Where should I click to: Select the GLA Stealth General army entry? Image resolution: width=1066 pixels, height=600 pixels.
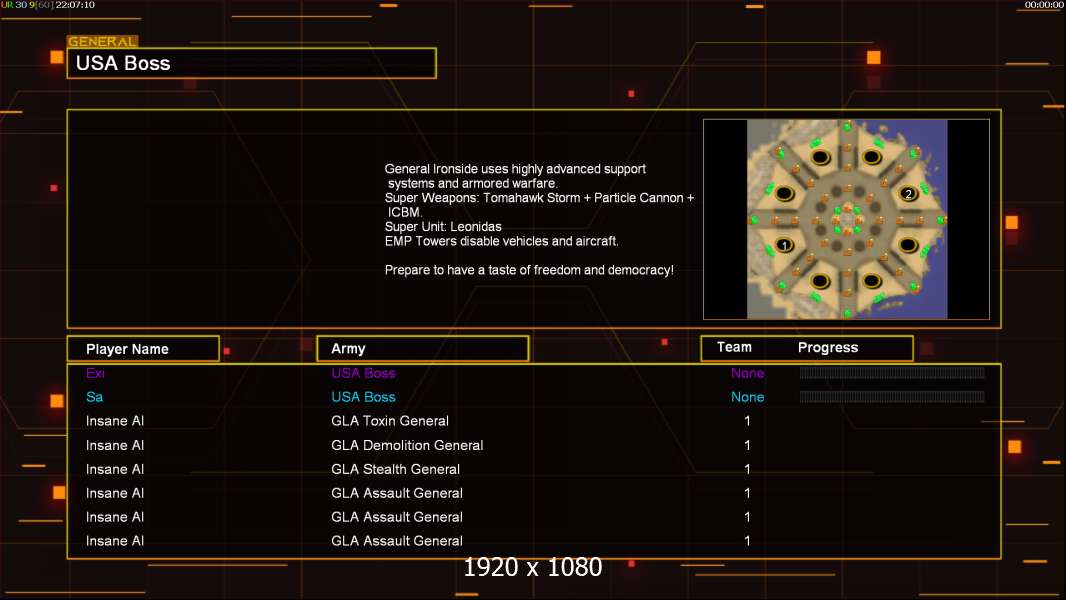coord(395,469)
